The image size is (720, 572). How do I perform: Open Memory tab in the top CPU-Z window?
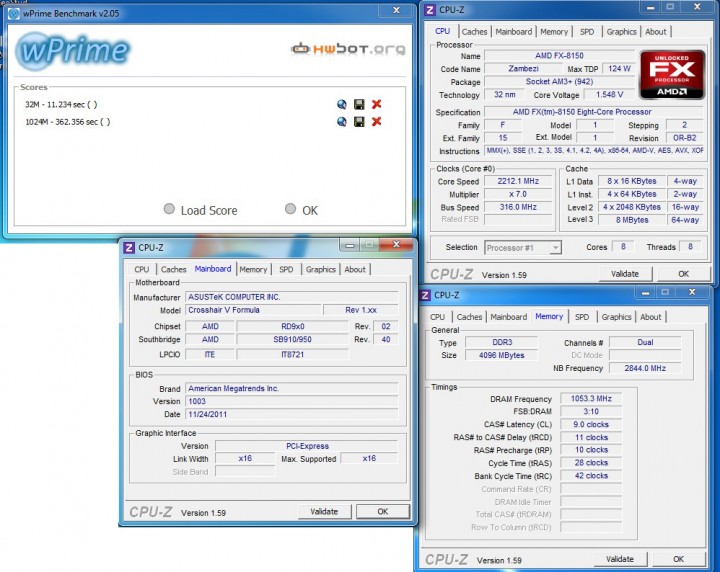tap(554, 32)
